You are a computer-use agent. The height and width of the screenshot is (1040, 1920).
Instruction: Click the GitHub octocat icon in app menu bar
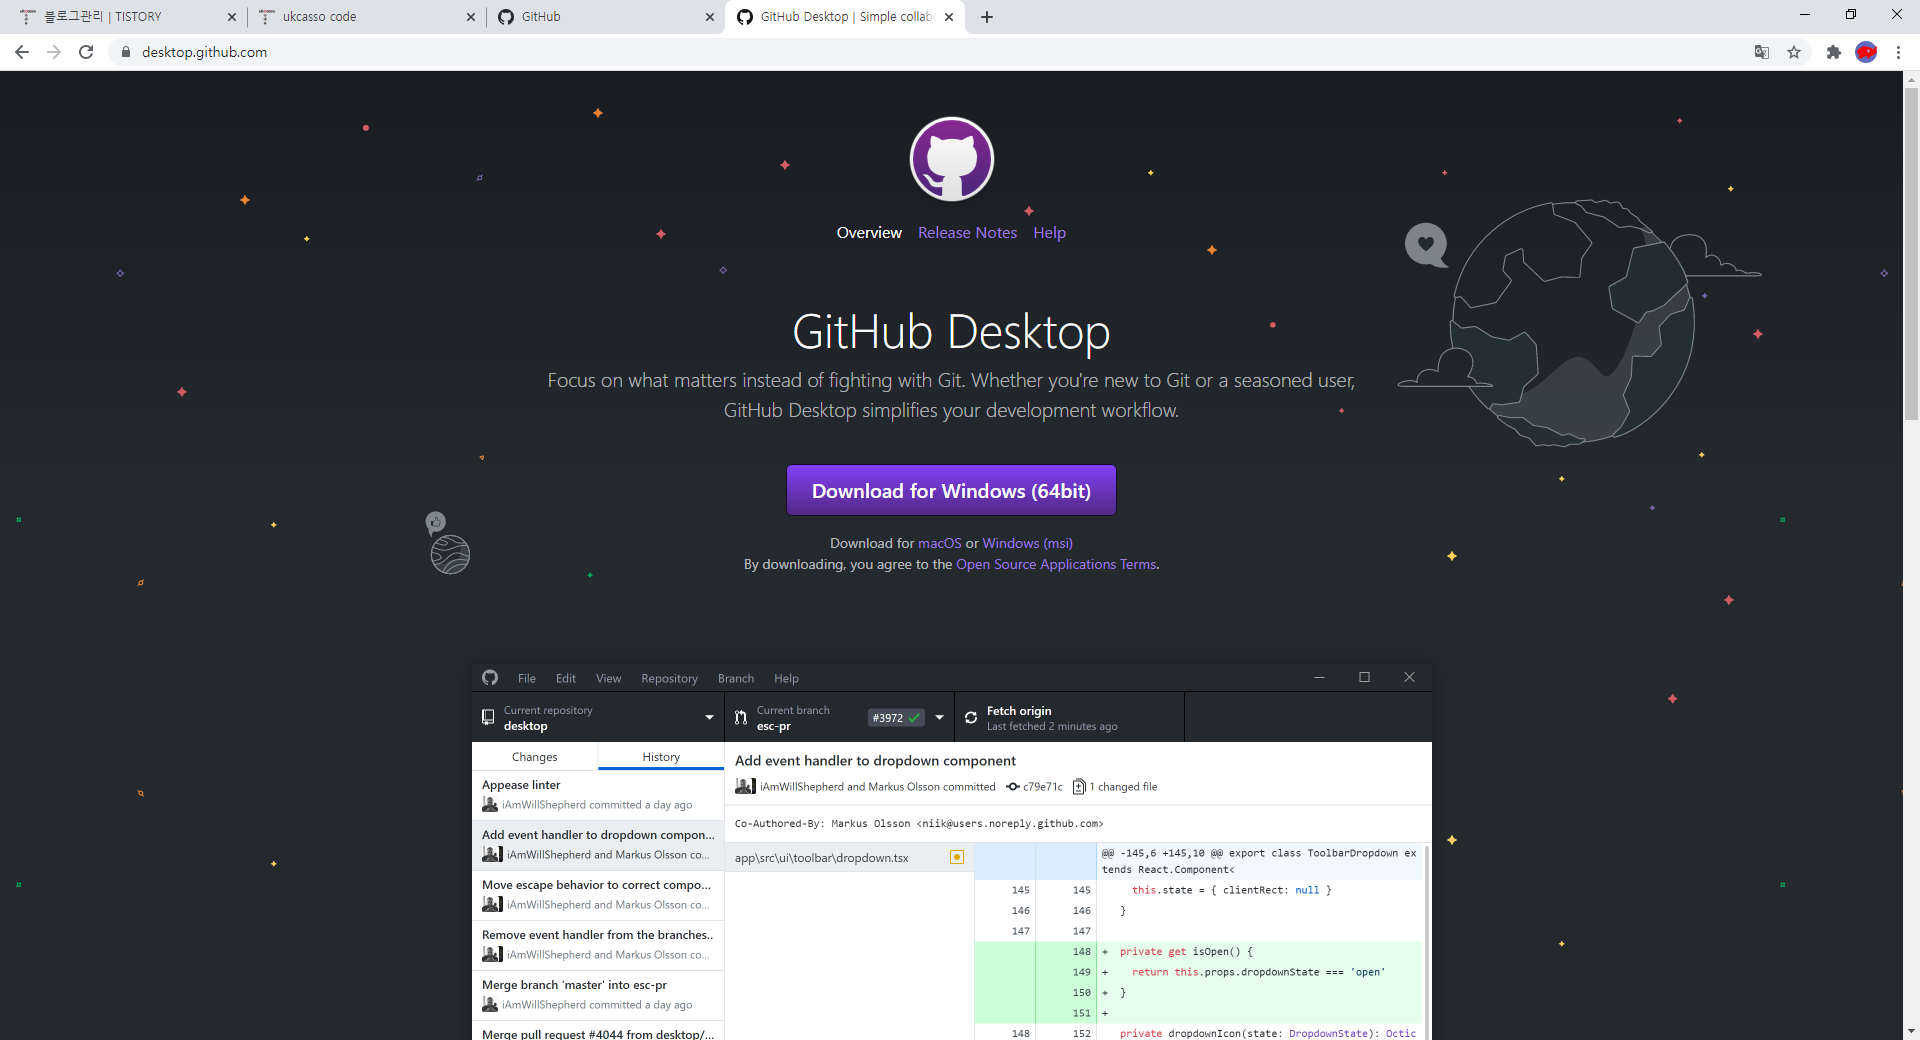pos(490,678)
